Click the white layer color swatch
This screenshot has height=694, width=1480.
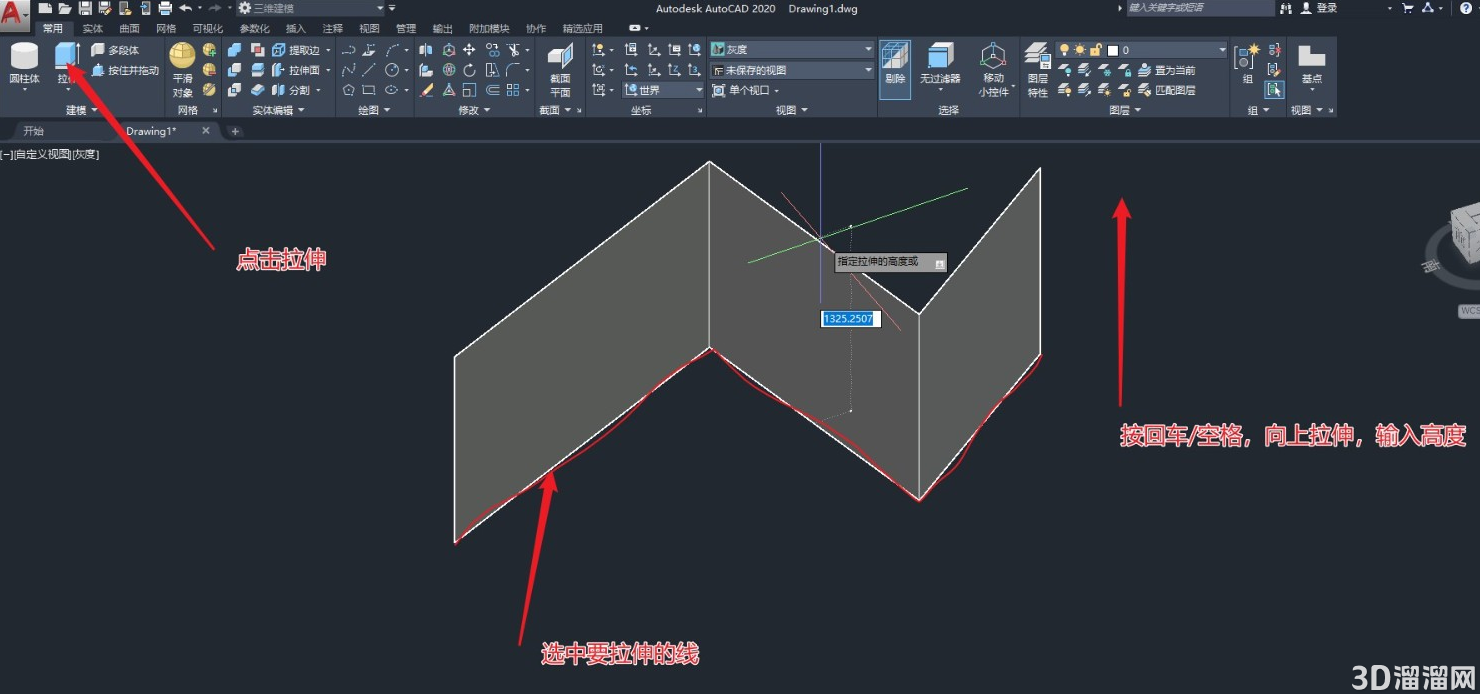click(1112, 50)
